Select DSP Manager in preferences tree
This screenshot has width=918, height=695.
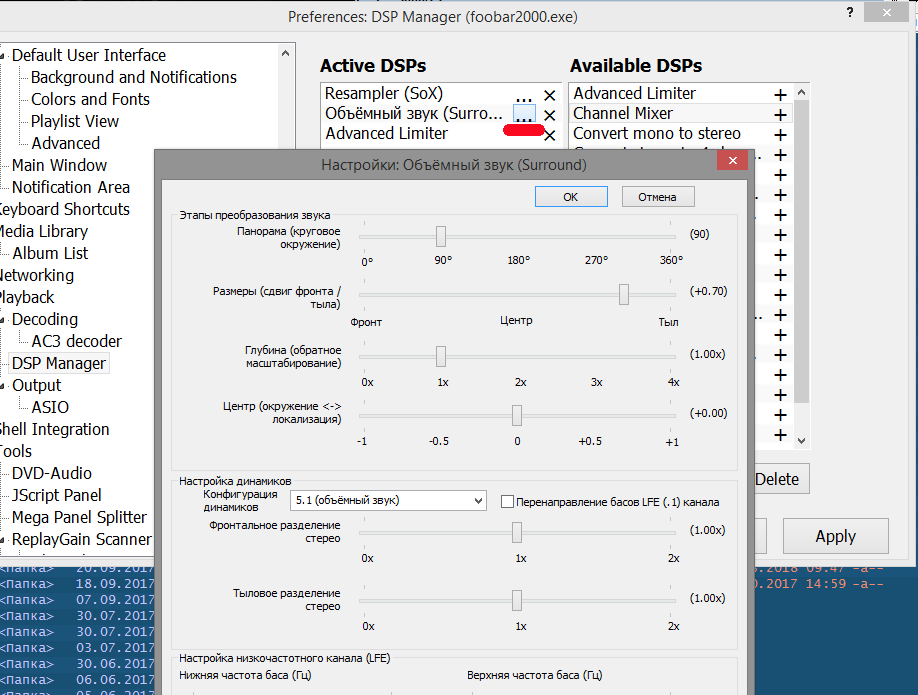point(59,363)
